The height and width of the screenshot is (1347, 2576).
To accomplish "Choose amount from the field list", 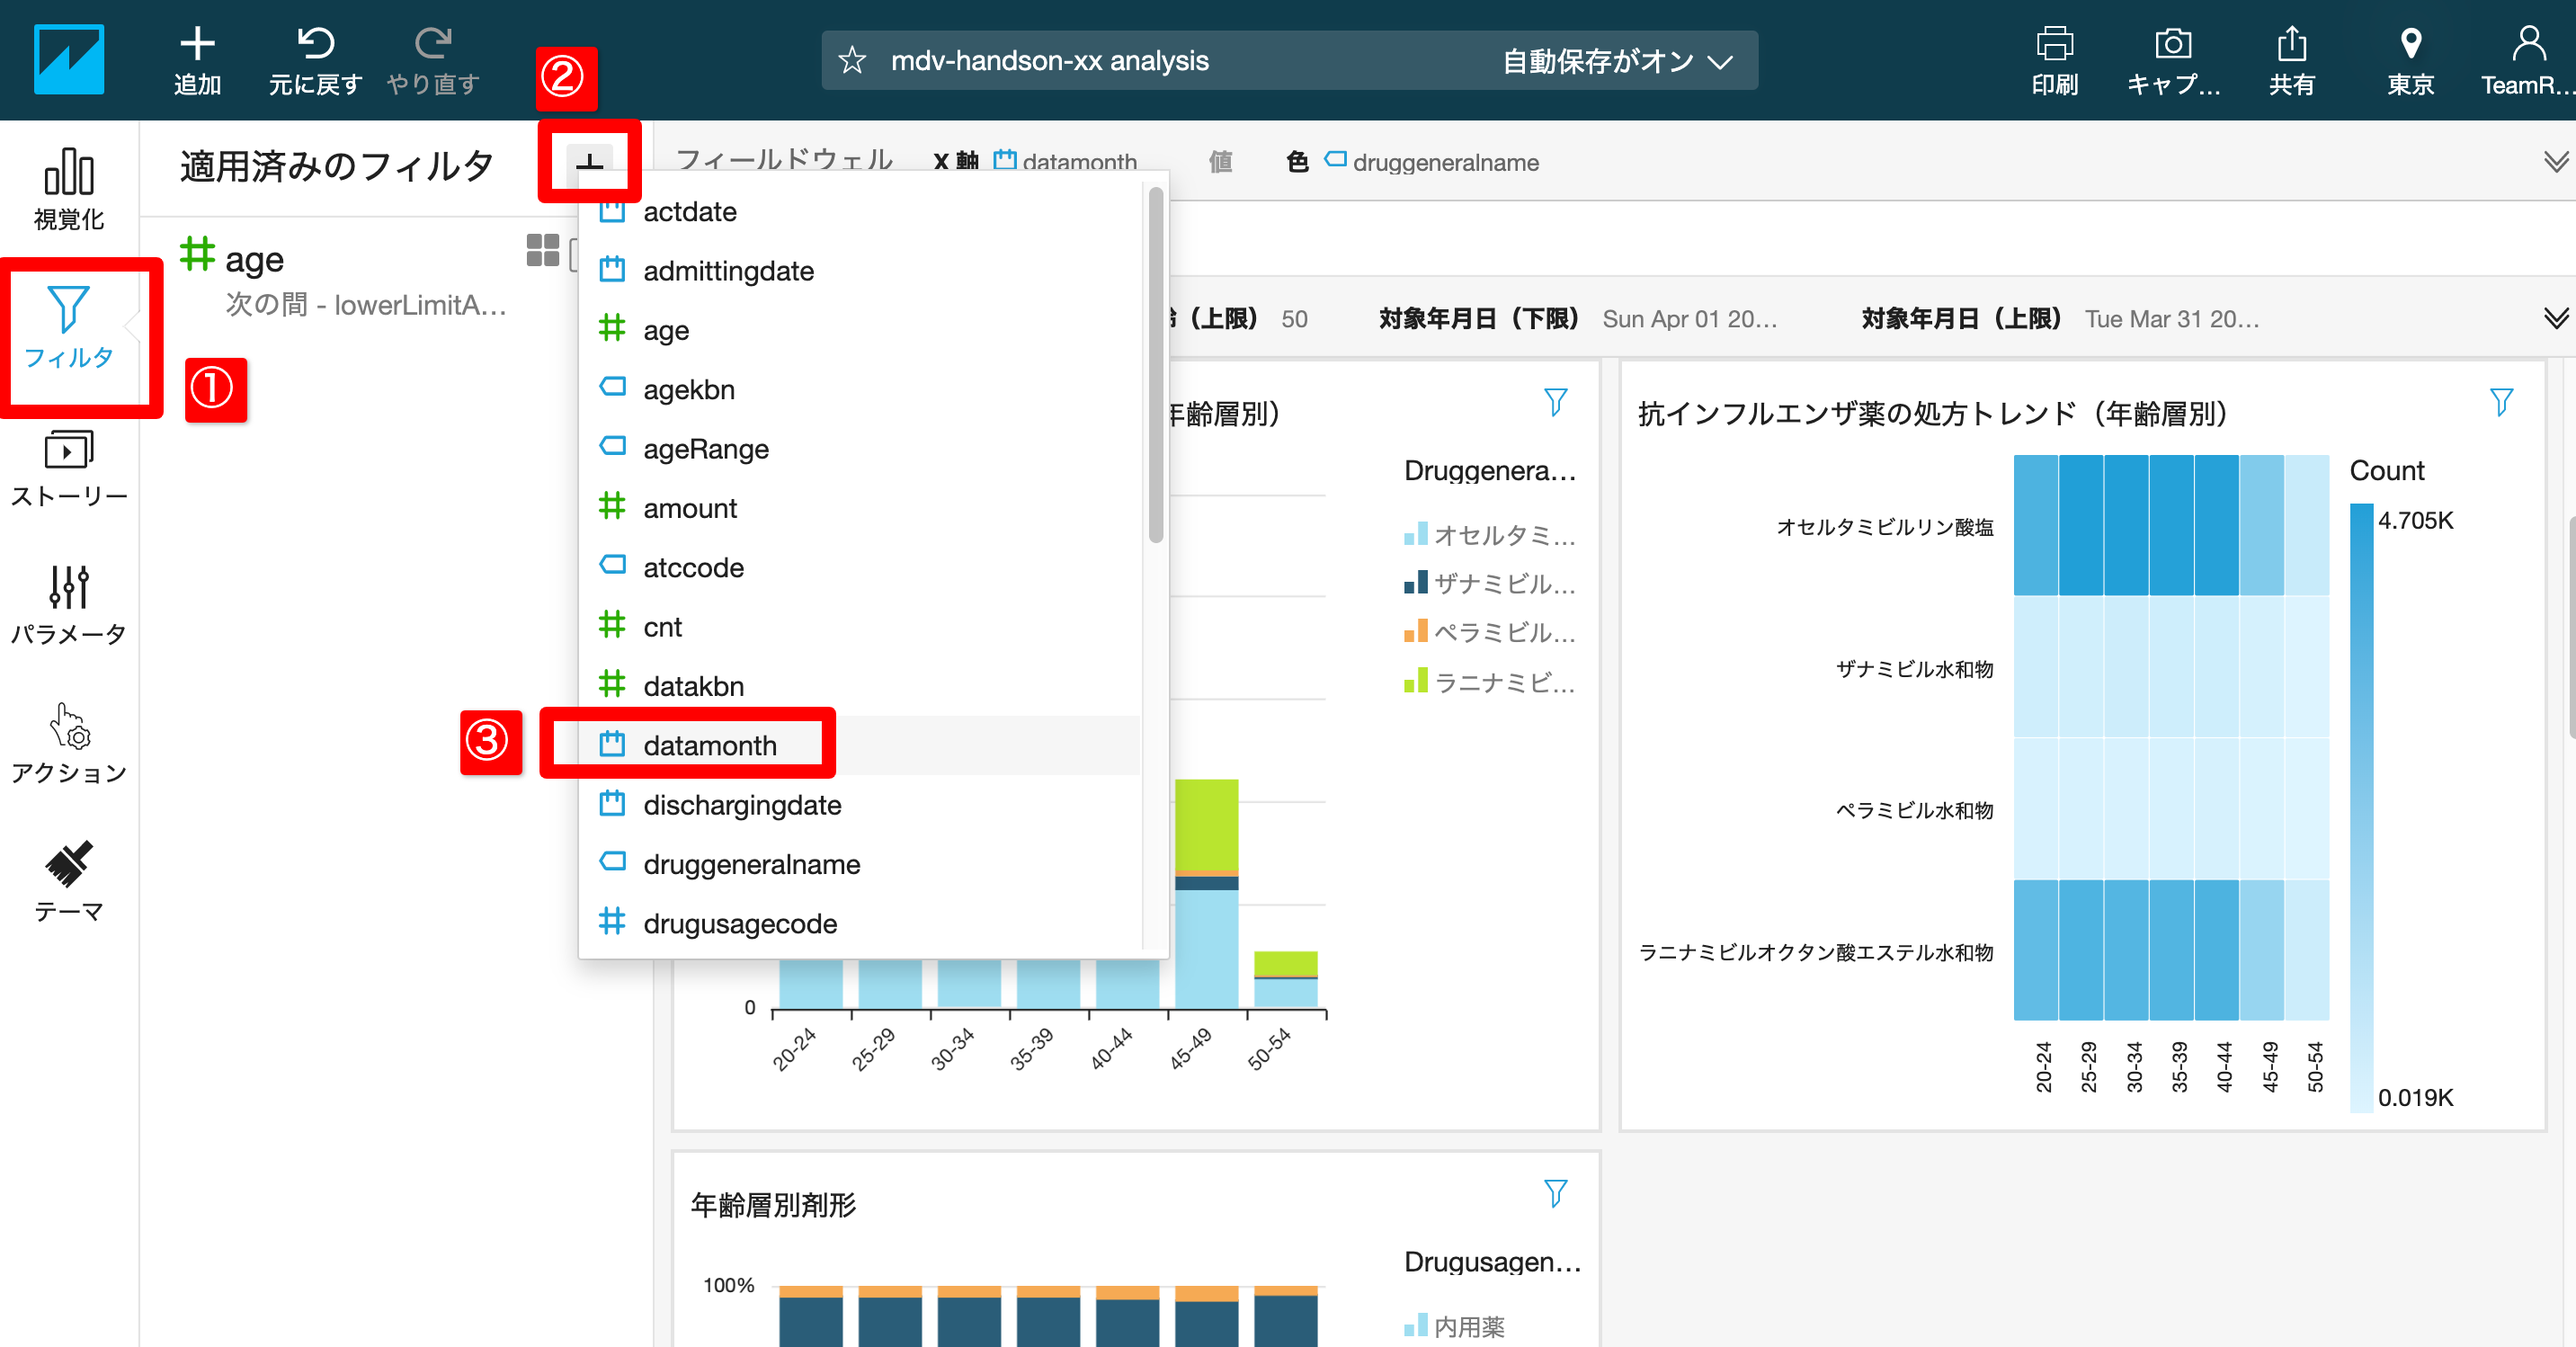I will click(860, 508).
